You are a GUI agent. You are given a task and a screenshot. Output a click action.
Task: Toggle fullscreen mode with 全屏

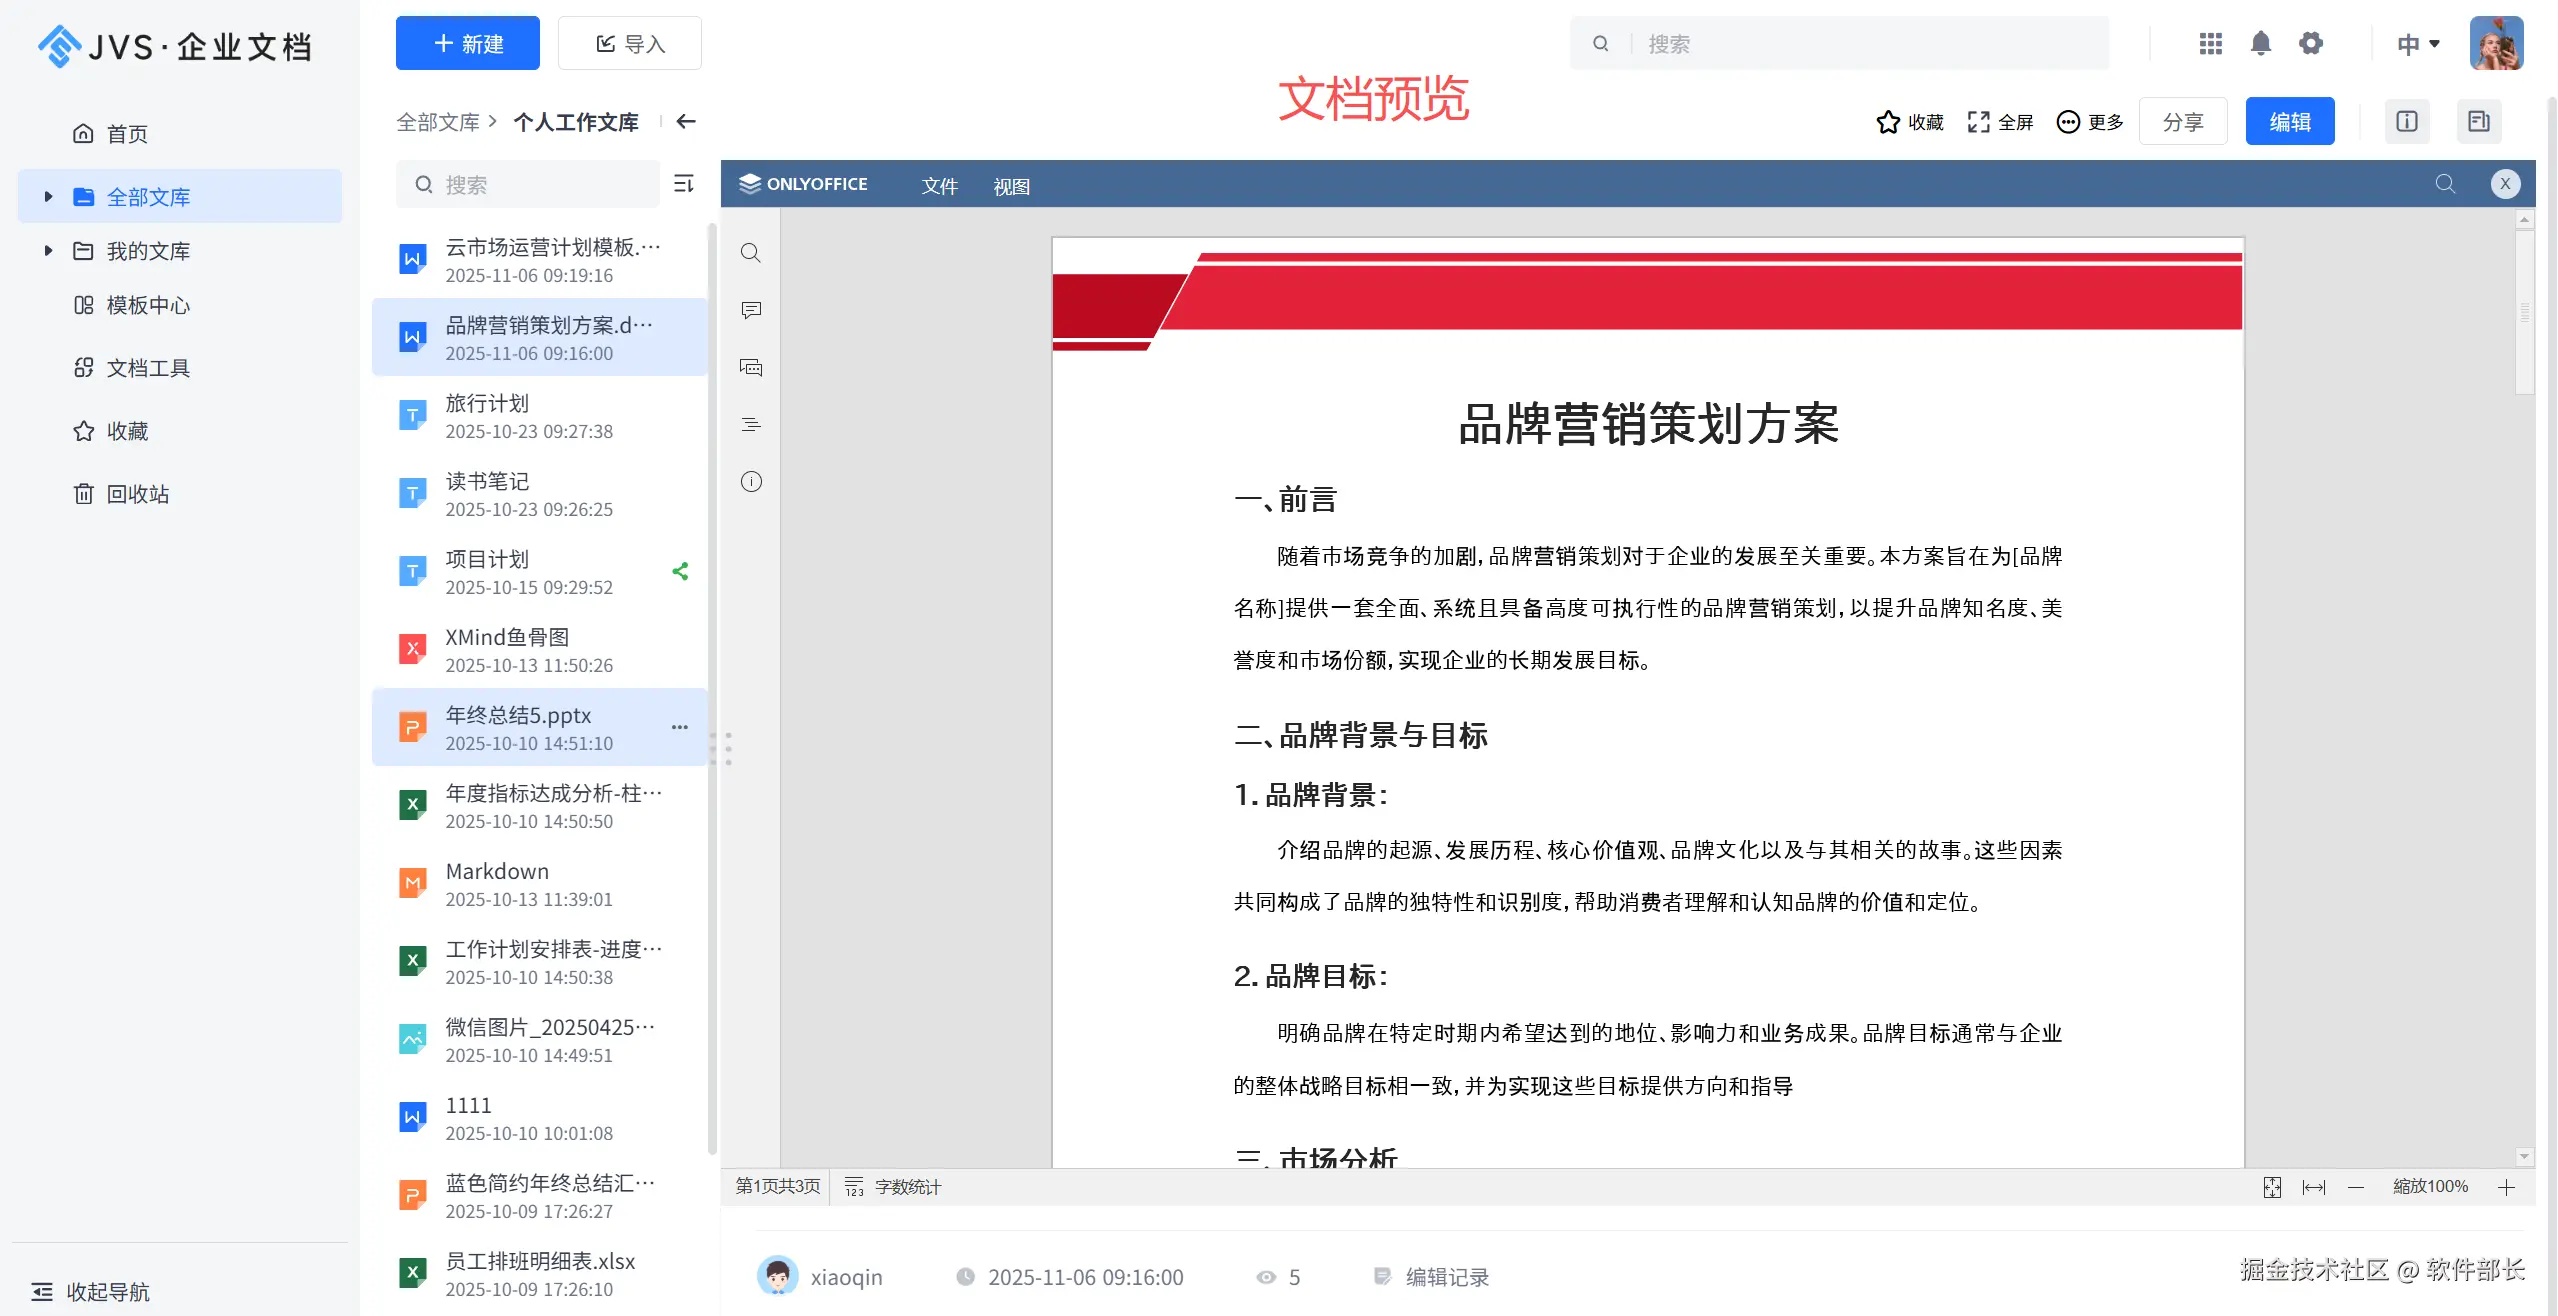[x=2000, y=122]
